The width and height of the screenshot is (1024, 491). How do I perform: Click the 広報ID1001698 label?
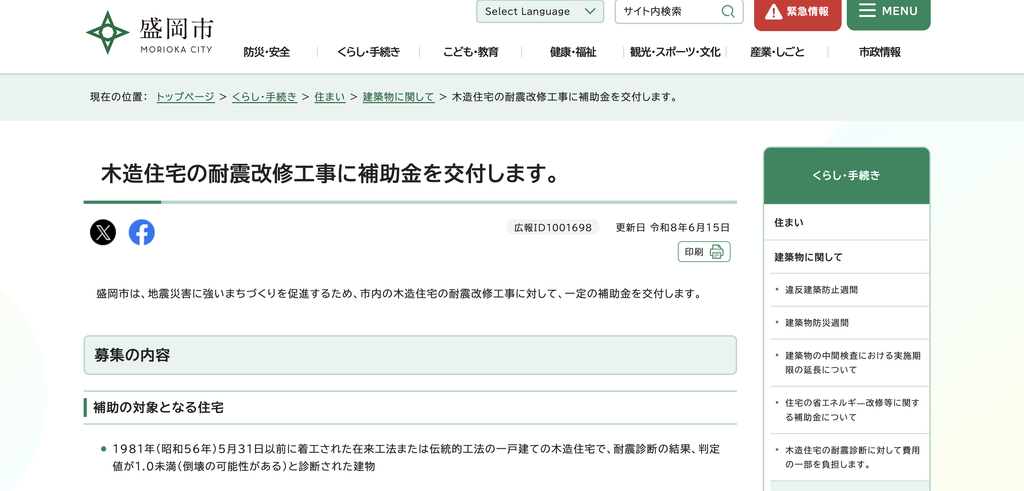pyautogui.click(x=552, y=227)
